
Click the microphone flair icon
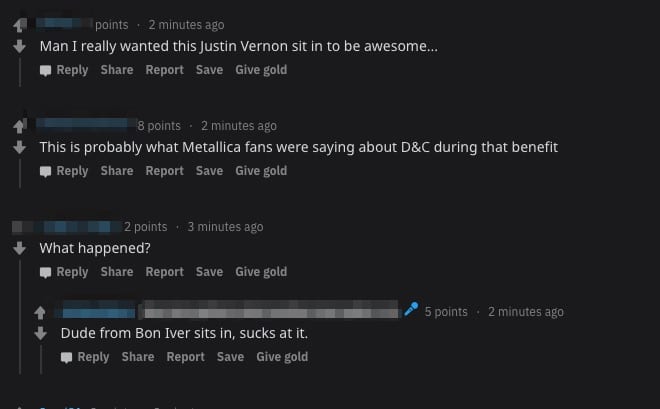click(410, 311)
